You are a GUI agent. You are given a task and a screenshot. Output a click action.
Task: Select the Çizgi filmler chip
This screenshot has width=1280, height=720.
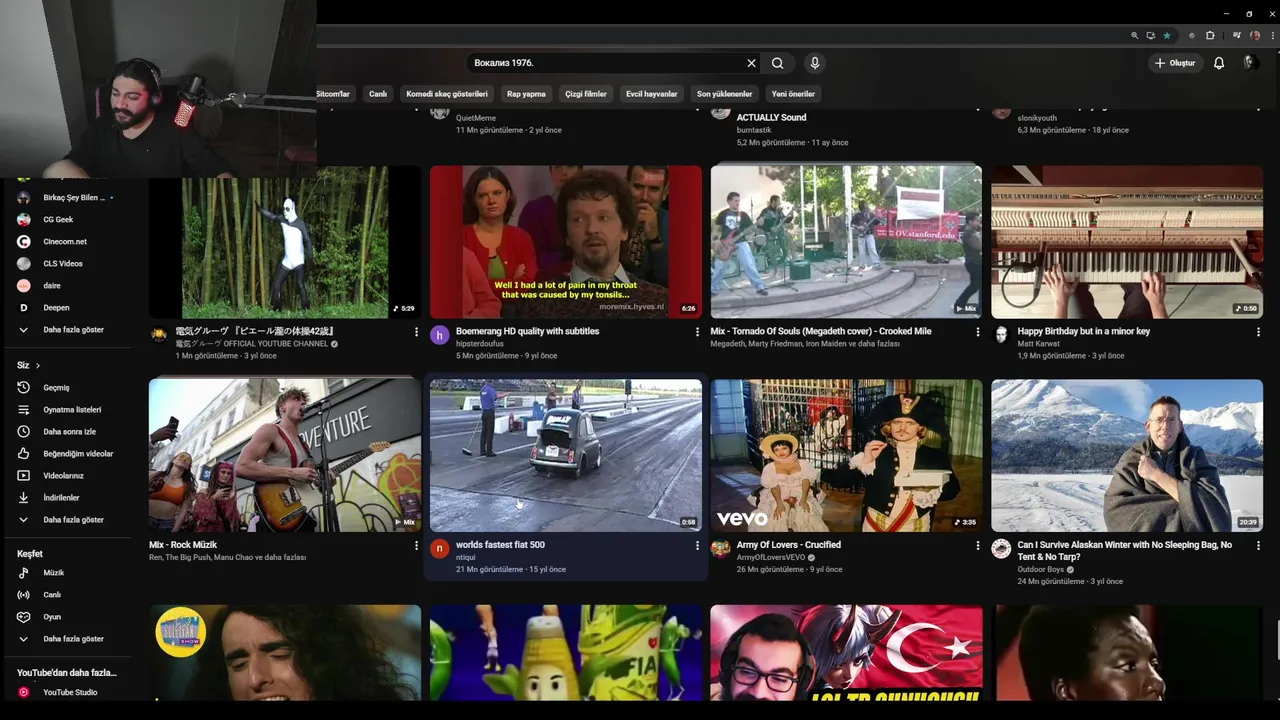point(586,94)
